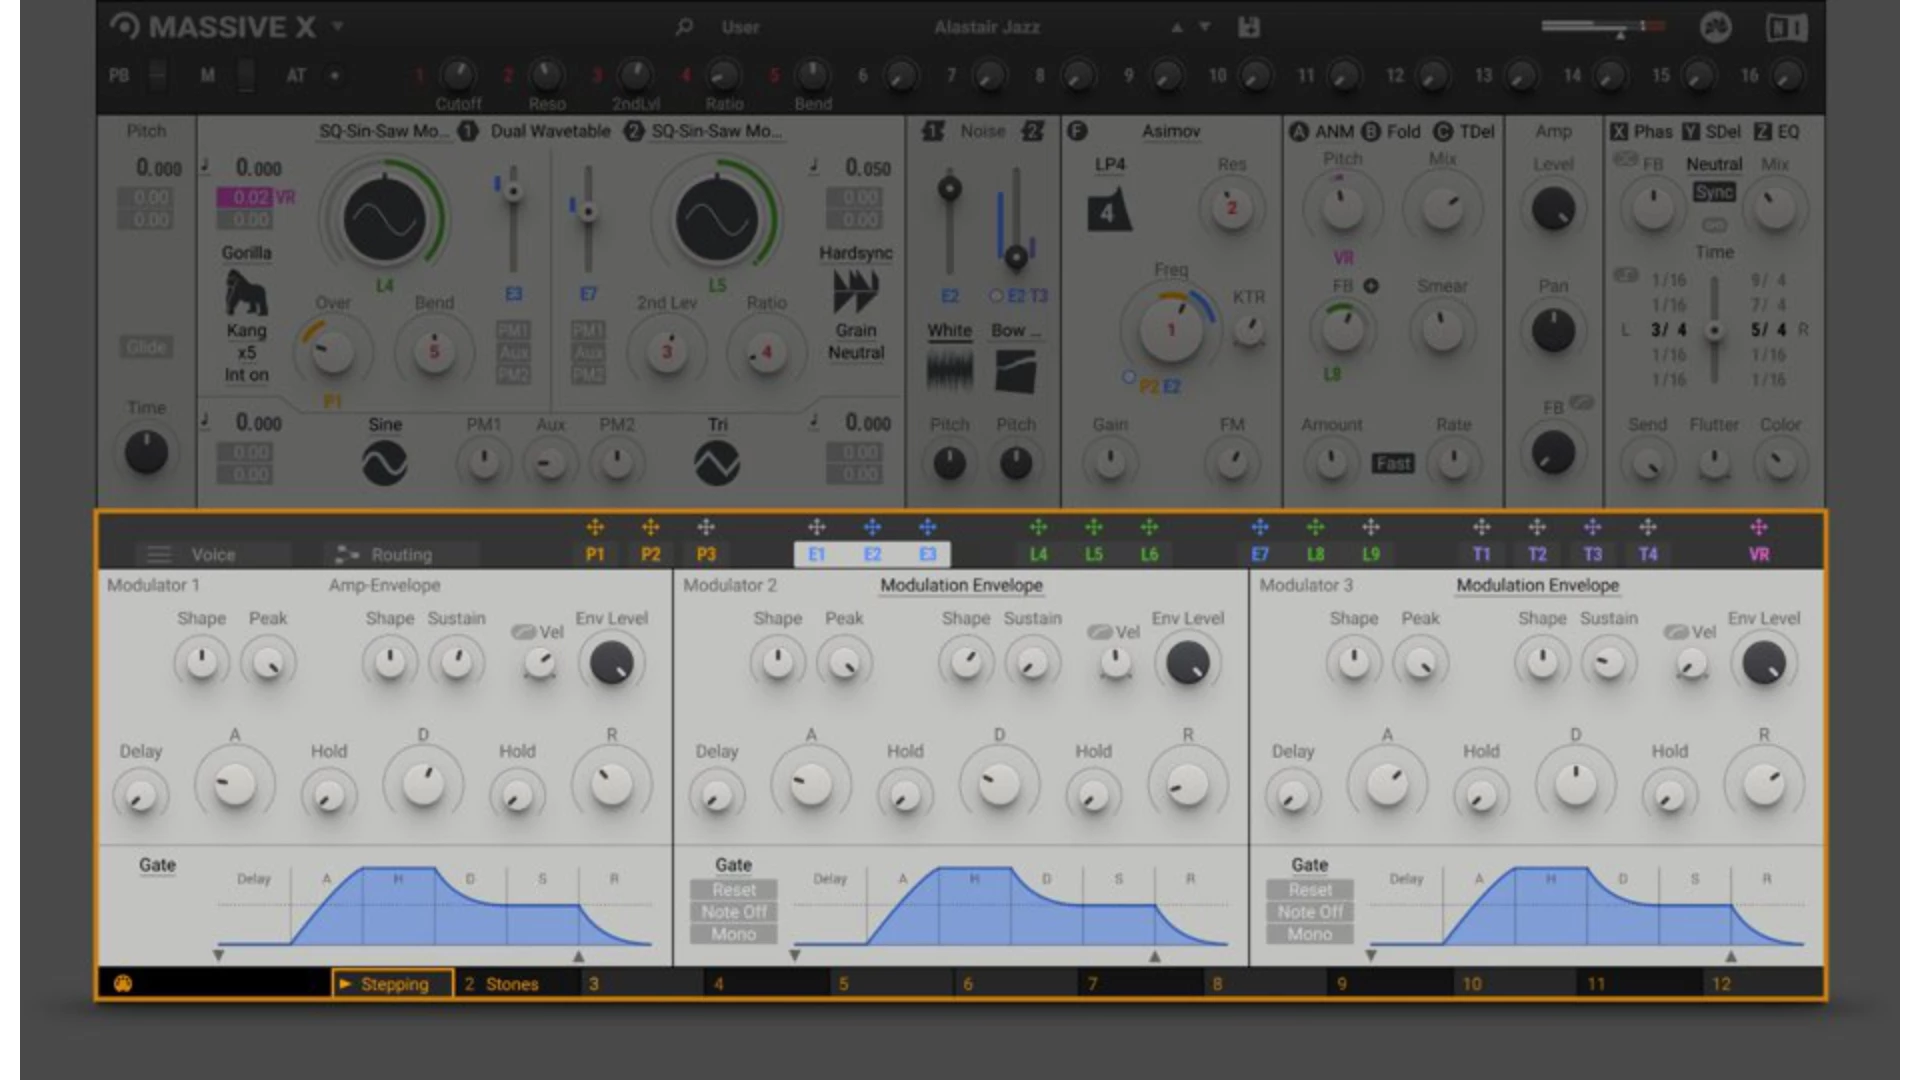The height and width of the screenshot is (1080, 1920).
Task: Click the Bow noise waveform thumbnail
Action: tap(1016, 371)
